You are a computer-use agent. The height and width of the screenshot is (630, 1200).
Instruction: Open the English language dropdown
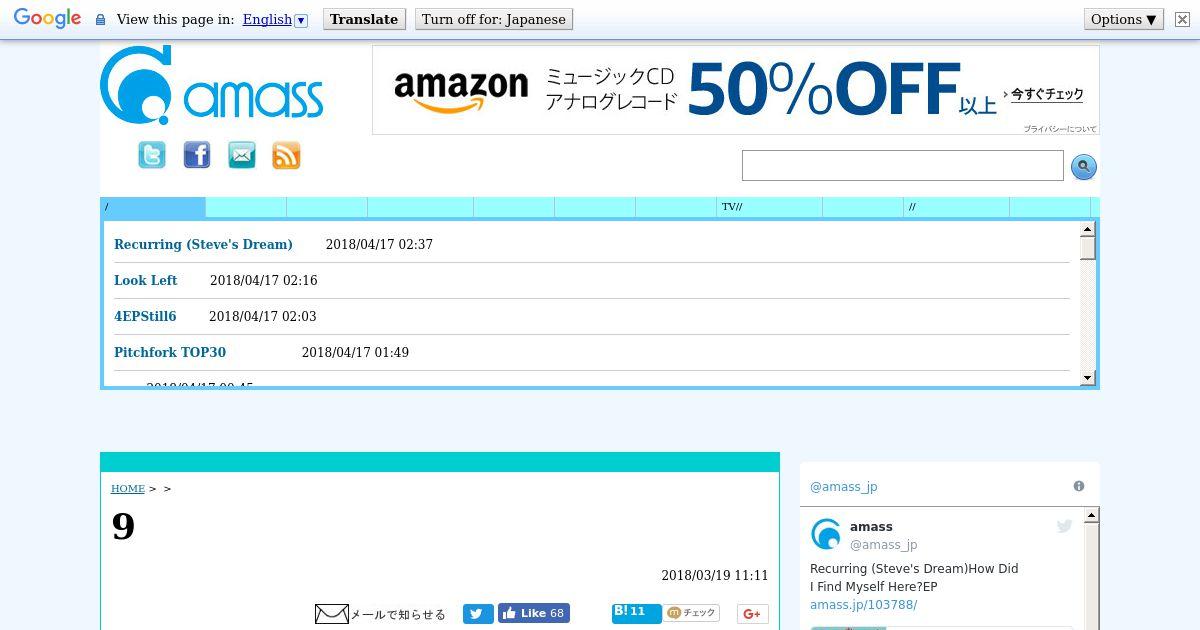click(275, 19)
